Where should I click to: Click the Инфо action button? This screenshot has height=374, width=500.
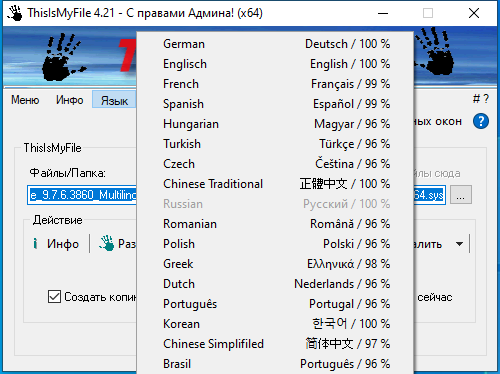(57, 244)
